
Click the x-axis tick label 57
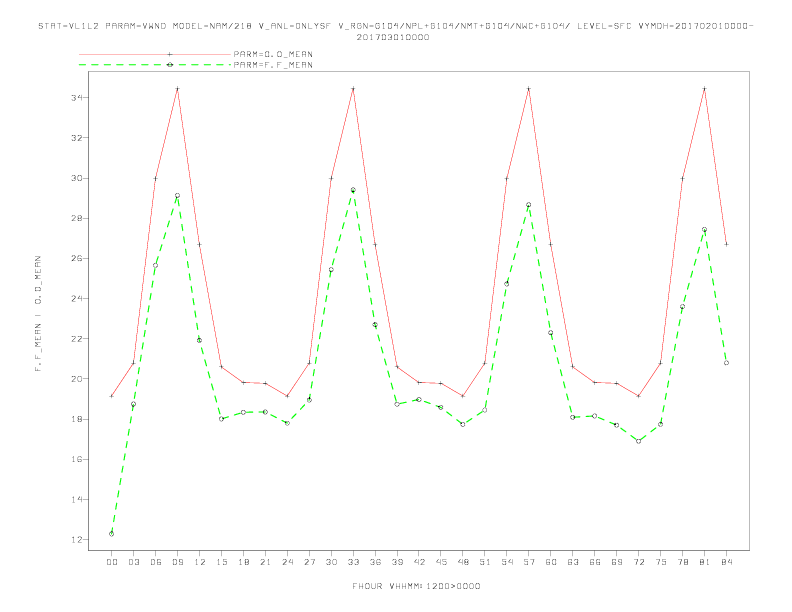coord(529,562)
